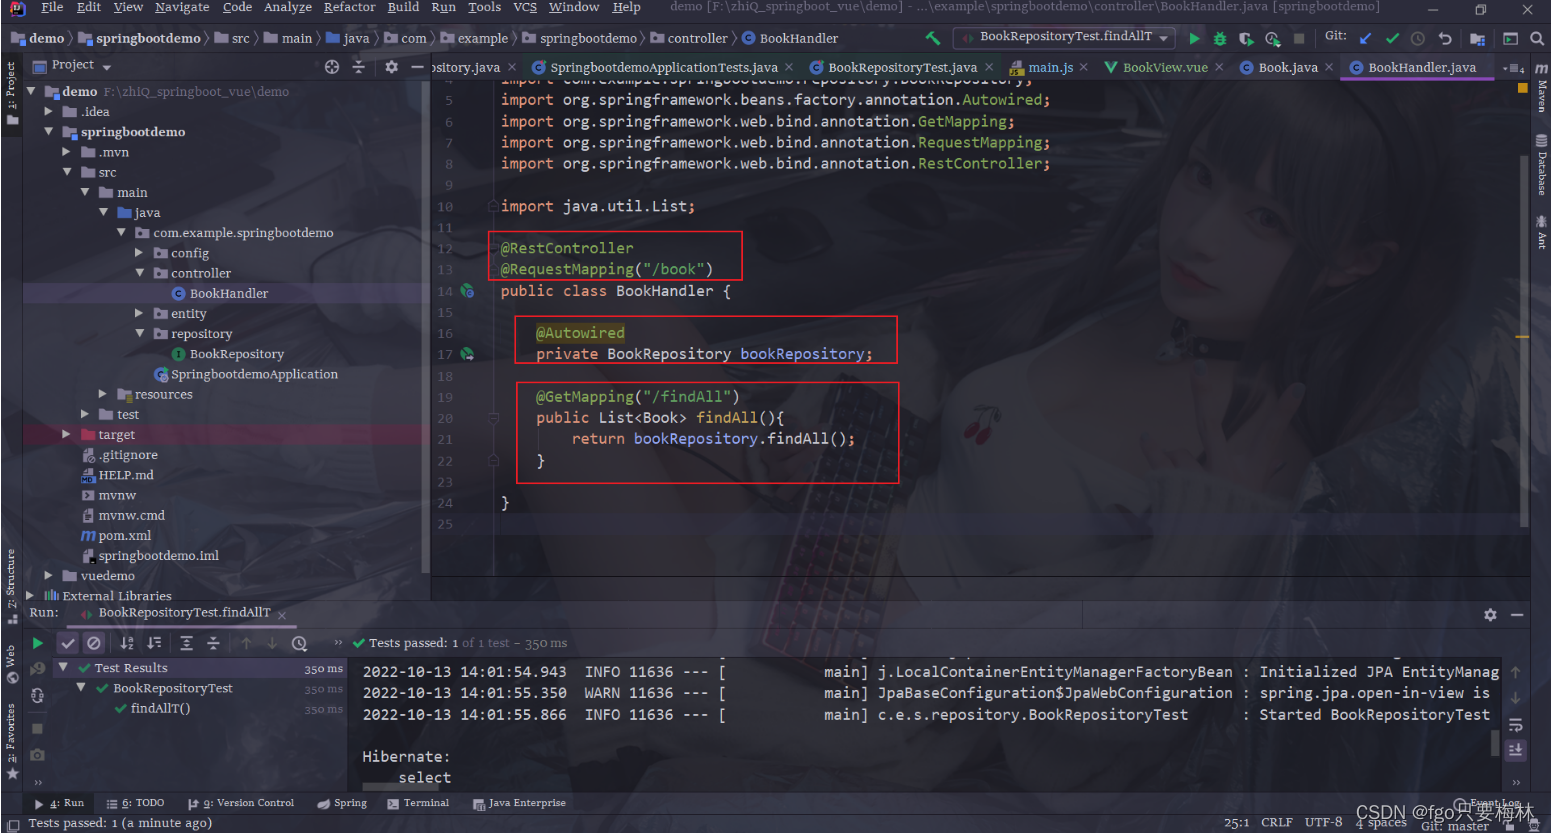The image size is (1551, 833).
Task: Open test history clock icon
Action: (x=299, y=643)
